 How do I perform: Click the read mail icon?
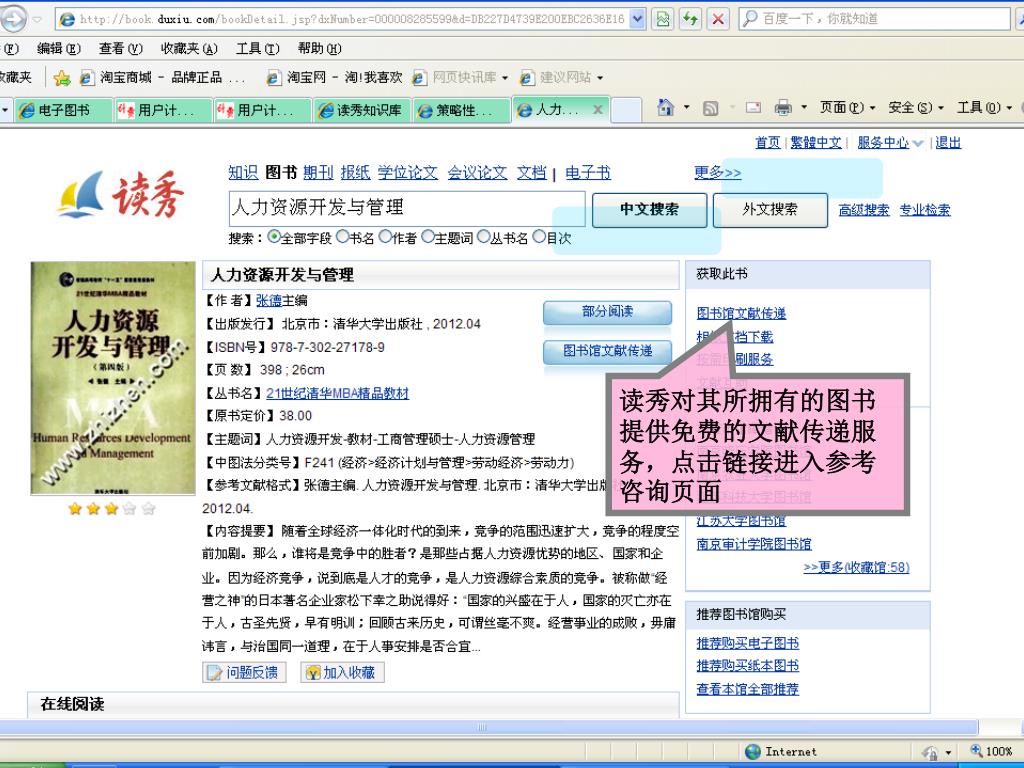tap(753, 108)
